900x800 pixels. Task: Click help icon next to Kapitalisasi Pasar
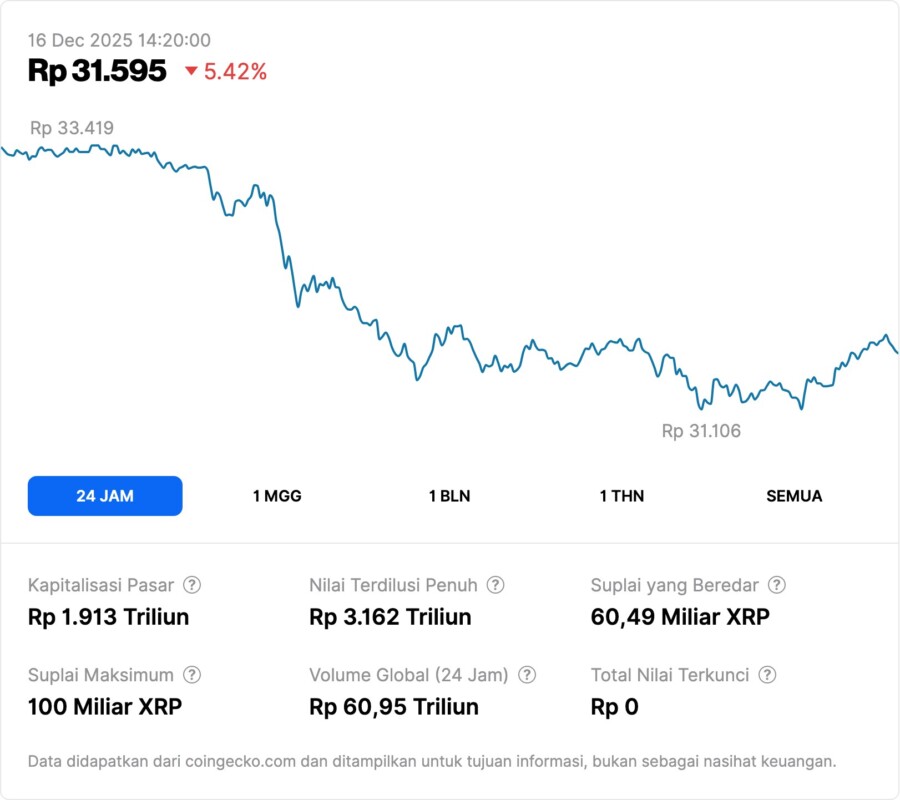[x=192, y=585]
